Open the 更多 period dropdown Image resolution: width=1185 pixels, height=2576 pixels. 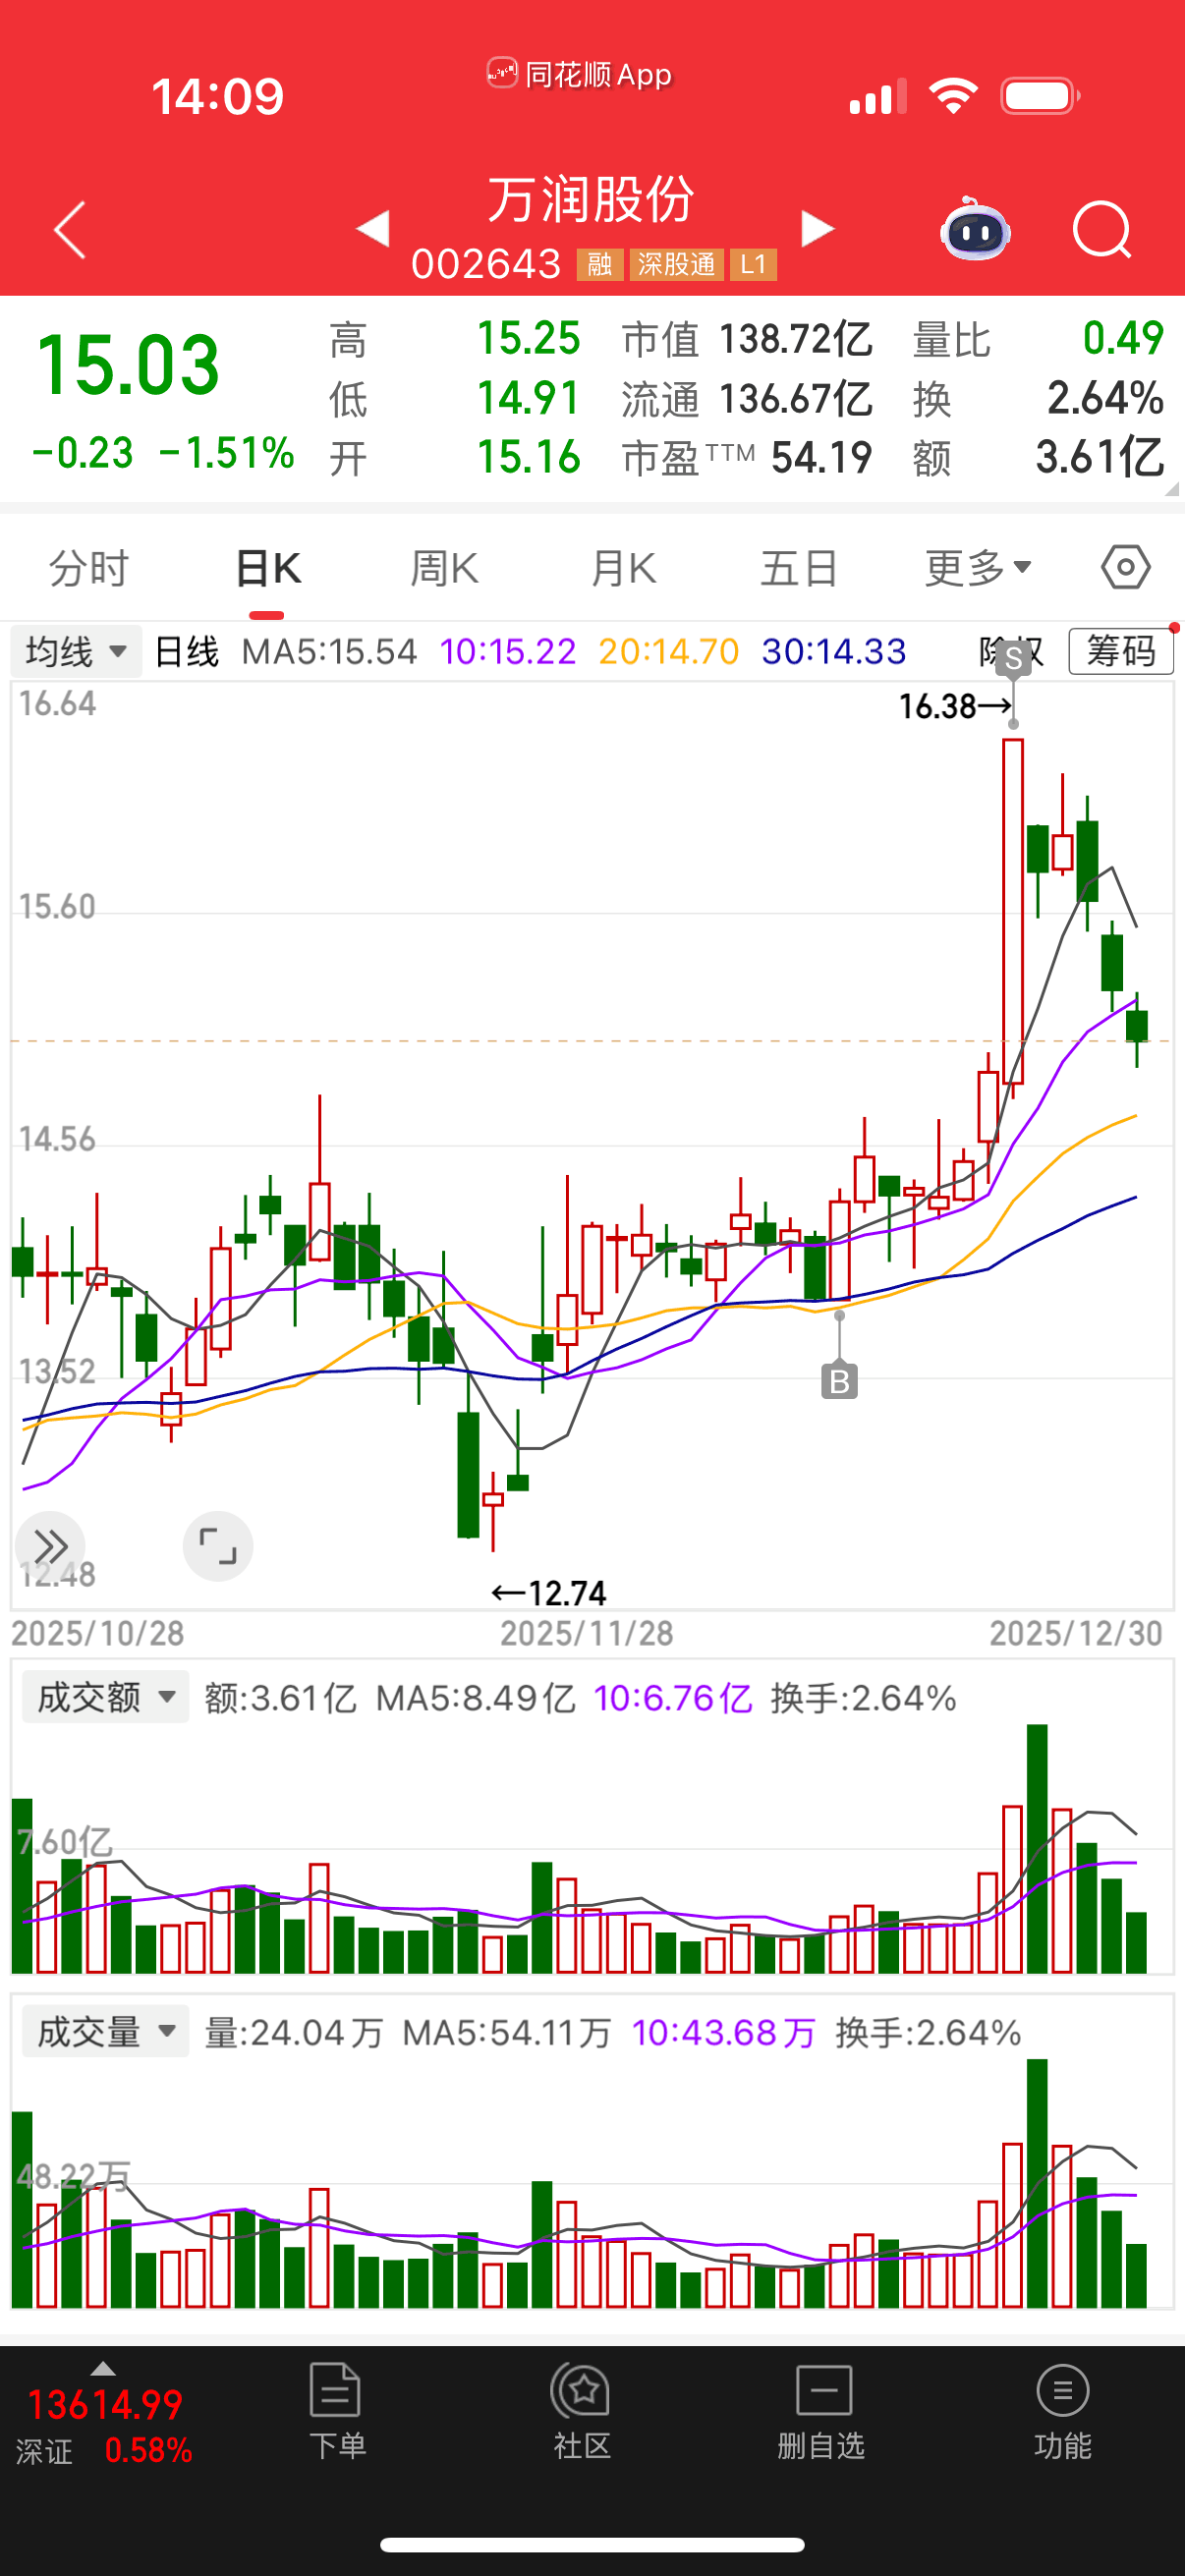977,568
